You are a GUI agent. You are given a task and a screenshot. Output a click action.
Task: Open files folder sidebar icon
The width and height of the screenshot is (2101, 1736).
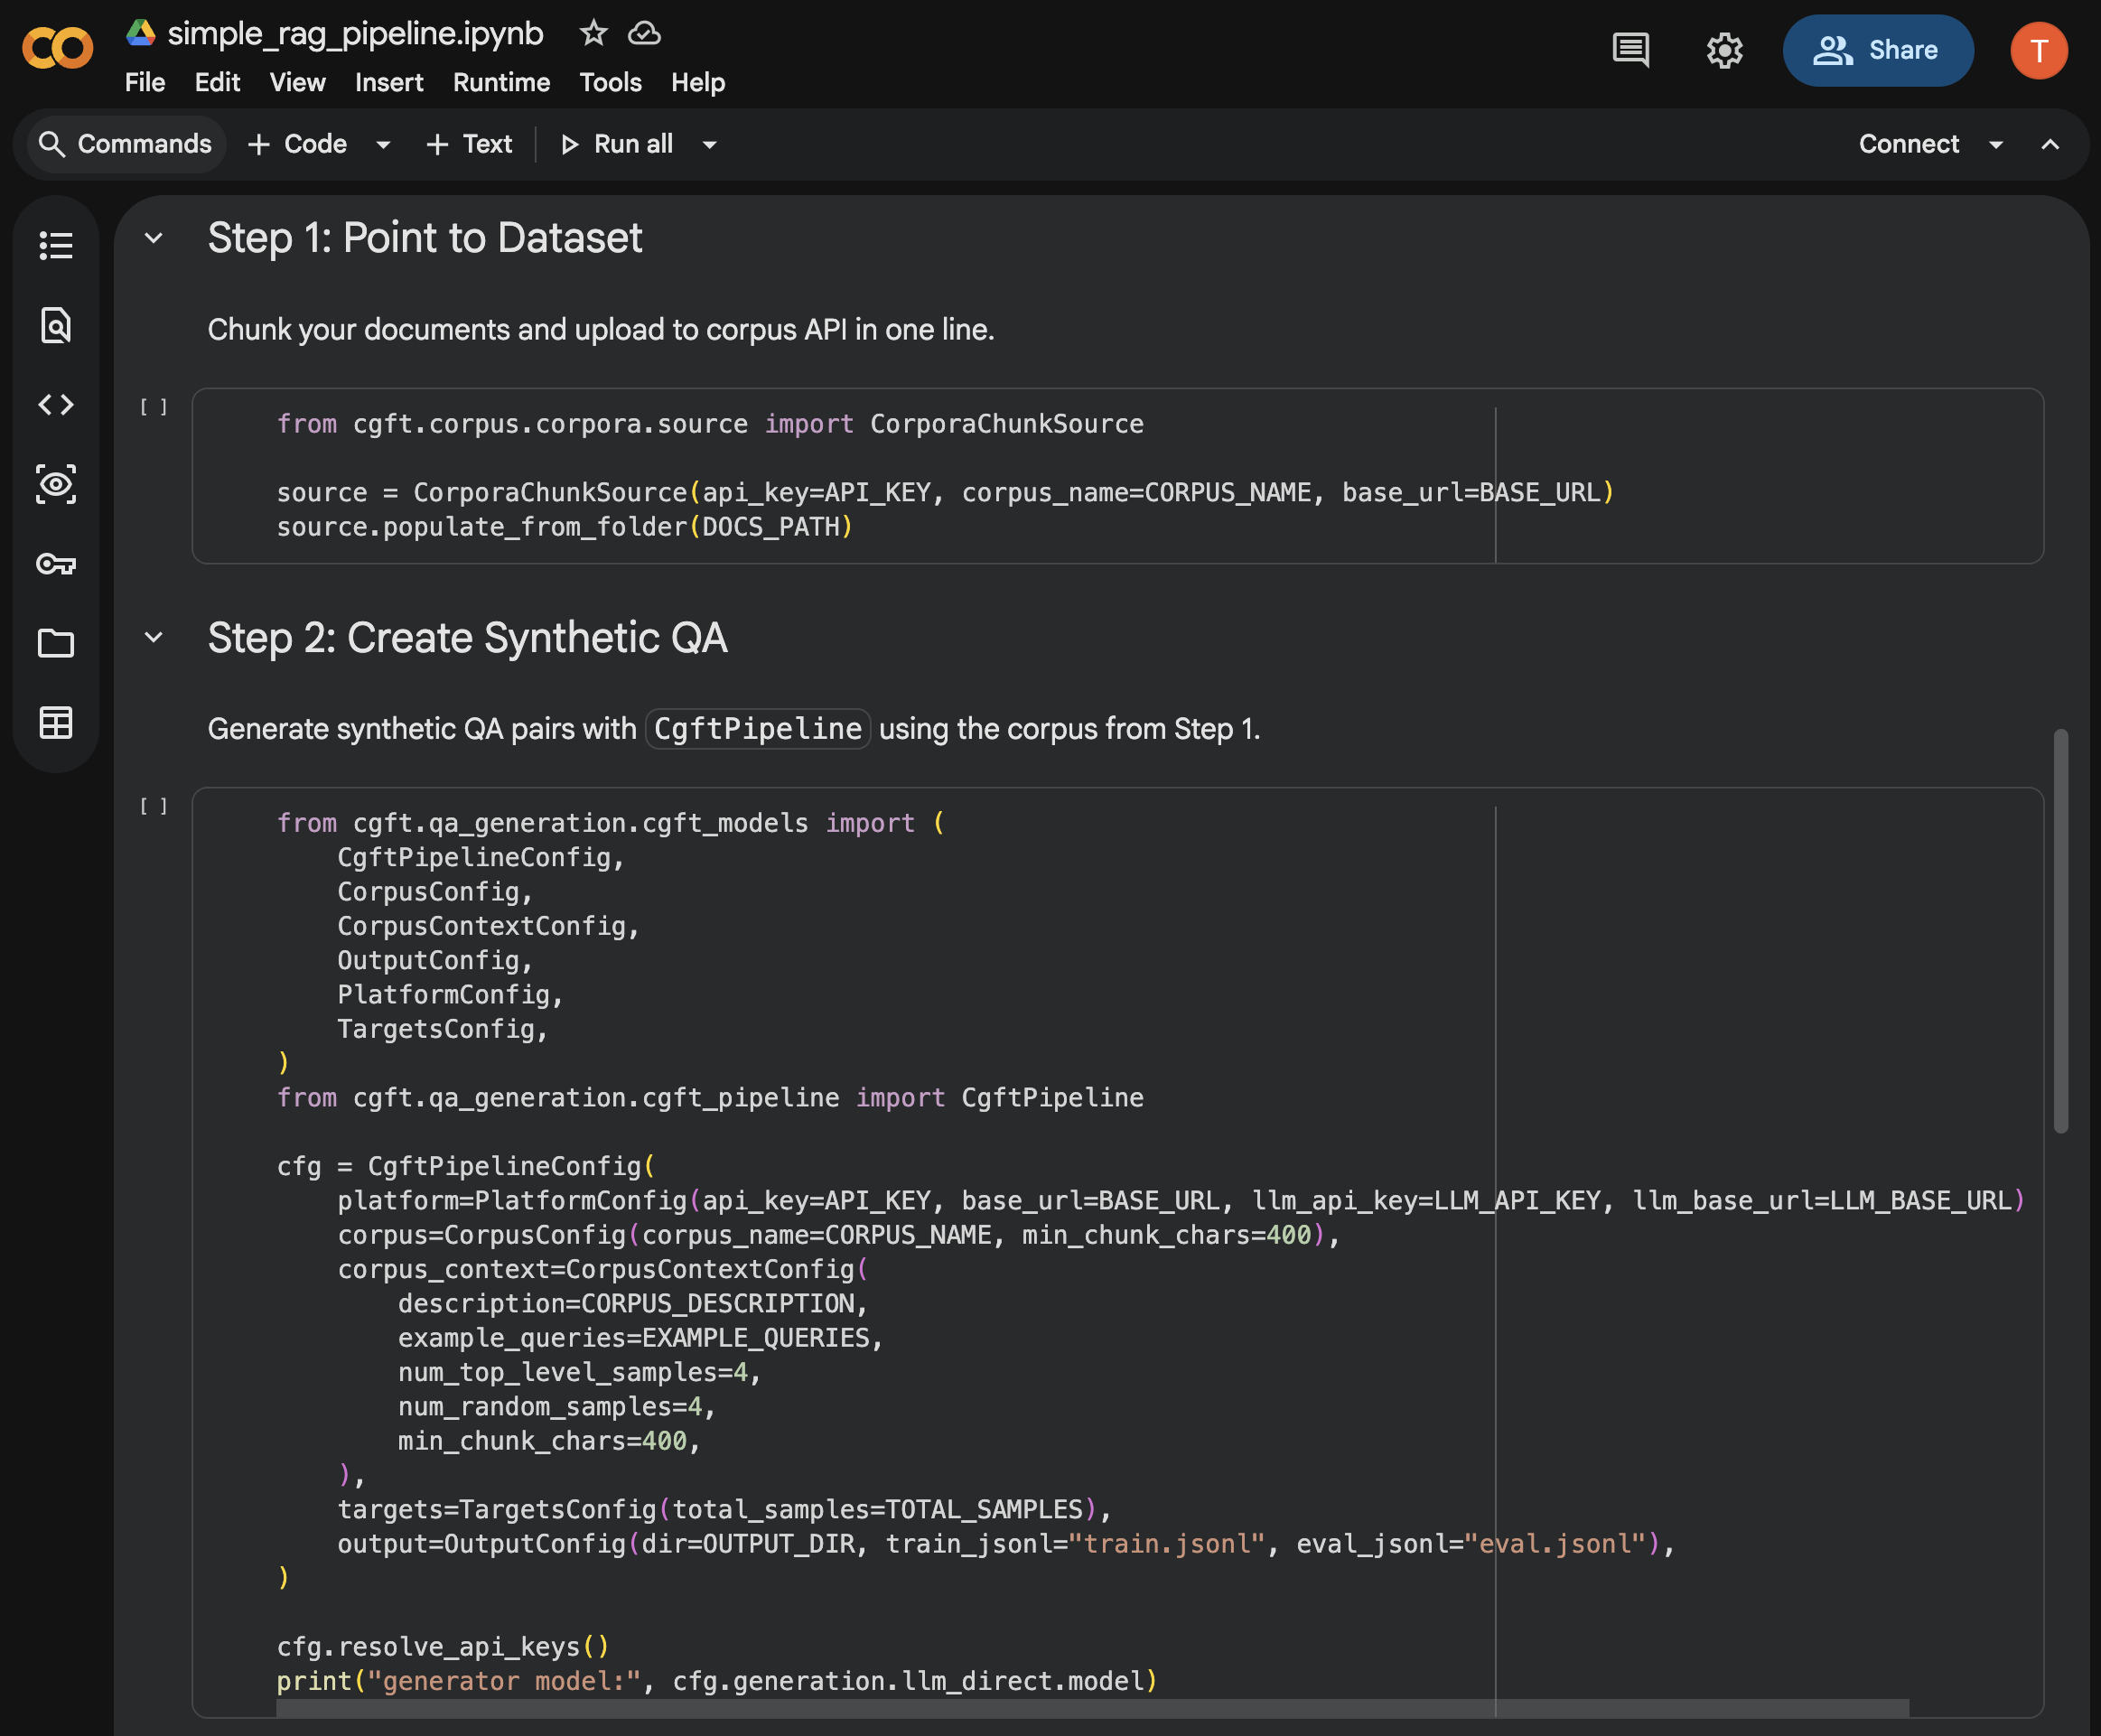tap(56, 643)
